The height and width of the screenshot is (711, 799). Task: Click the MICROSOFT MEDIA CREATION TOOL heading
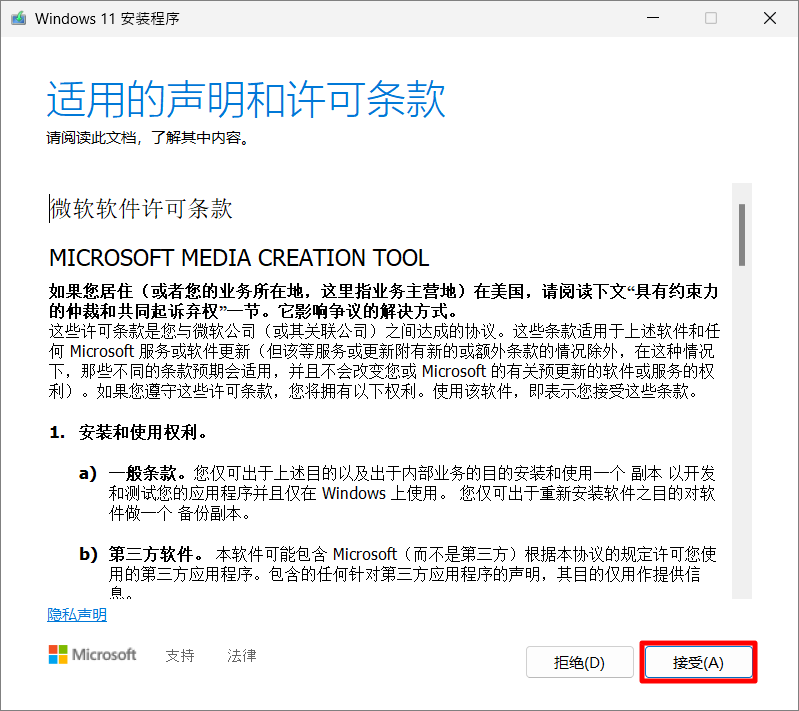point(239,257)
